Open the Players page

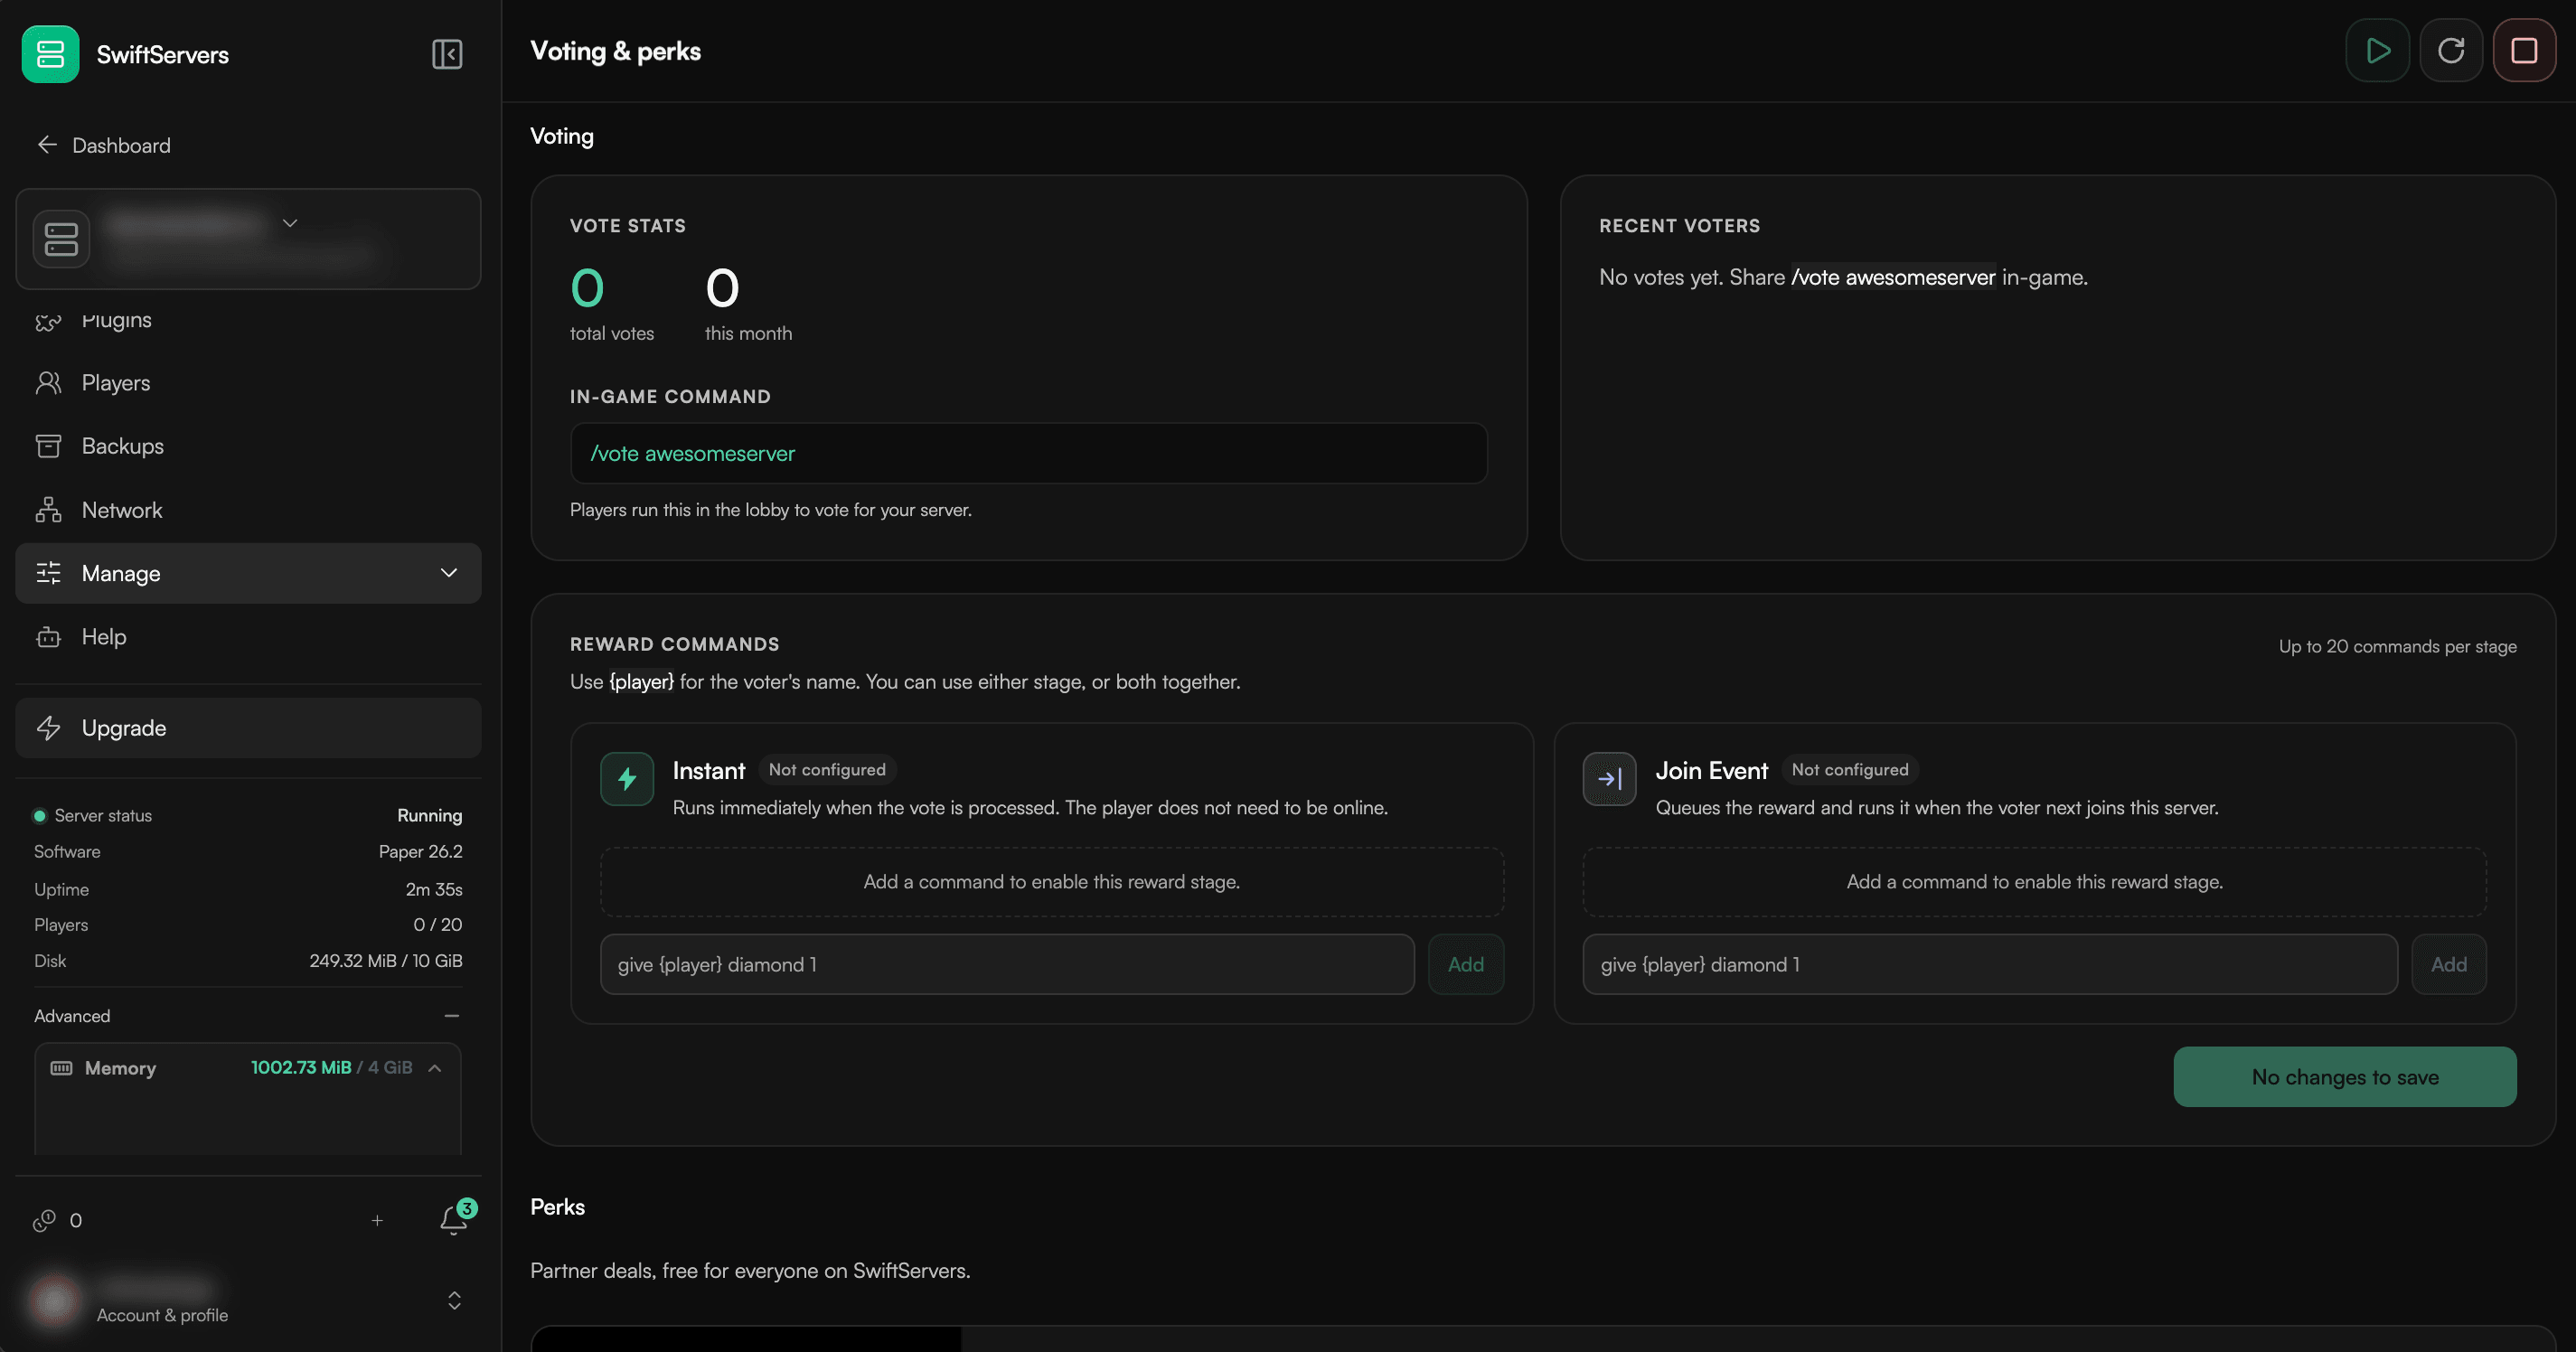(248, 383)
